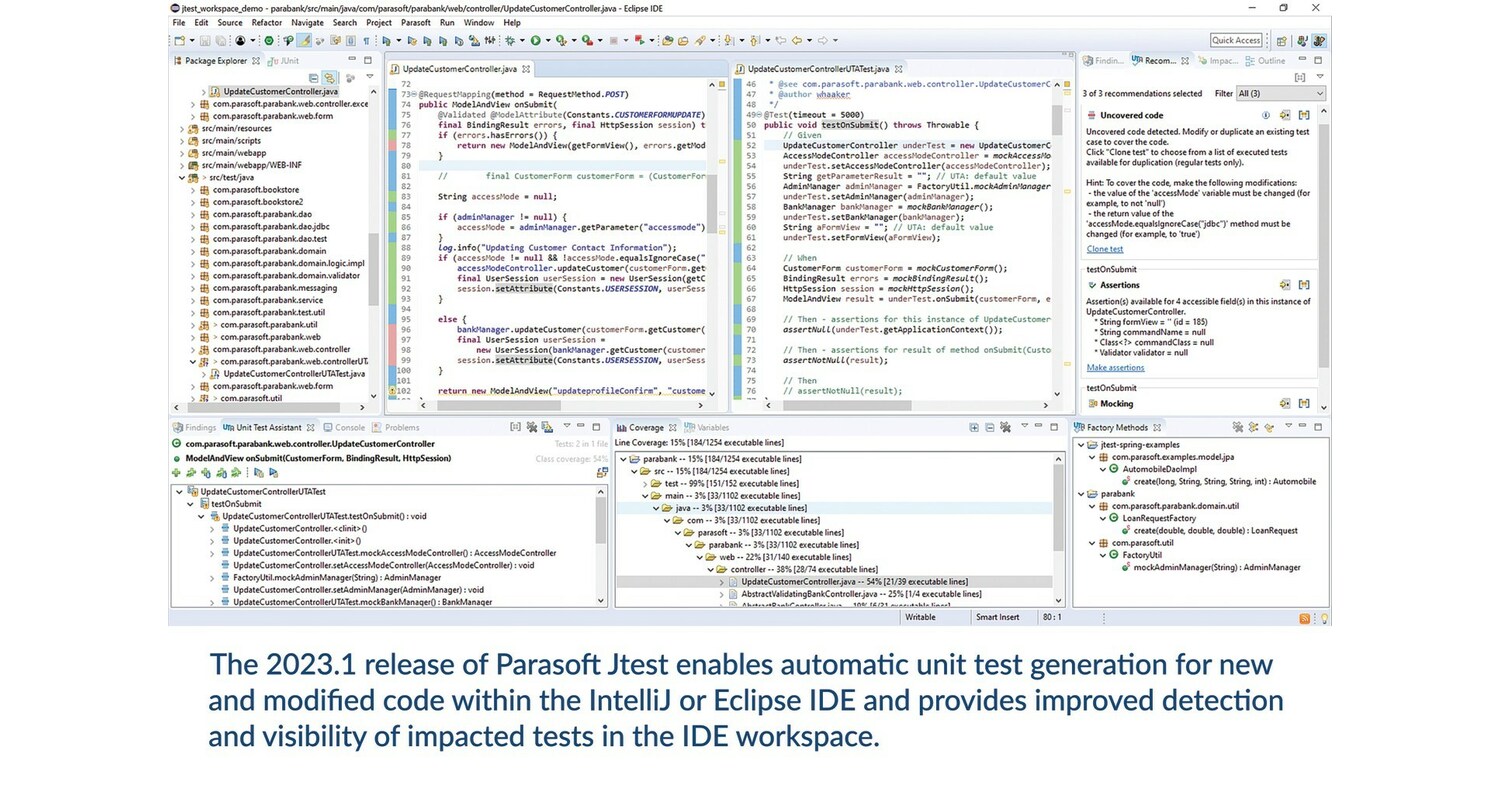Open the Filter All (3) dropdown
Screen dimensions: 1500x785
click(x=1280, y=93)
